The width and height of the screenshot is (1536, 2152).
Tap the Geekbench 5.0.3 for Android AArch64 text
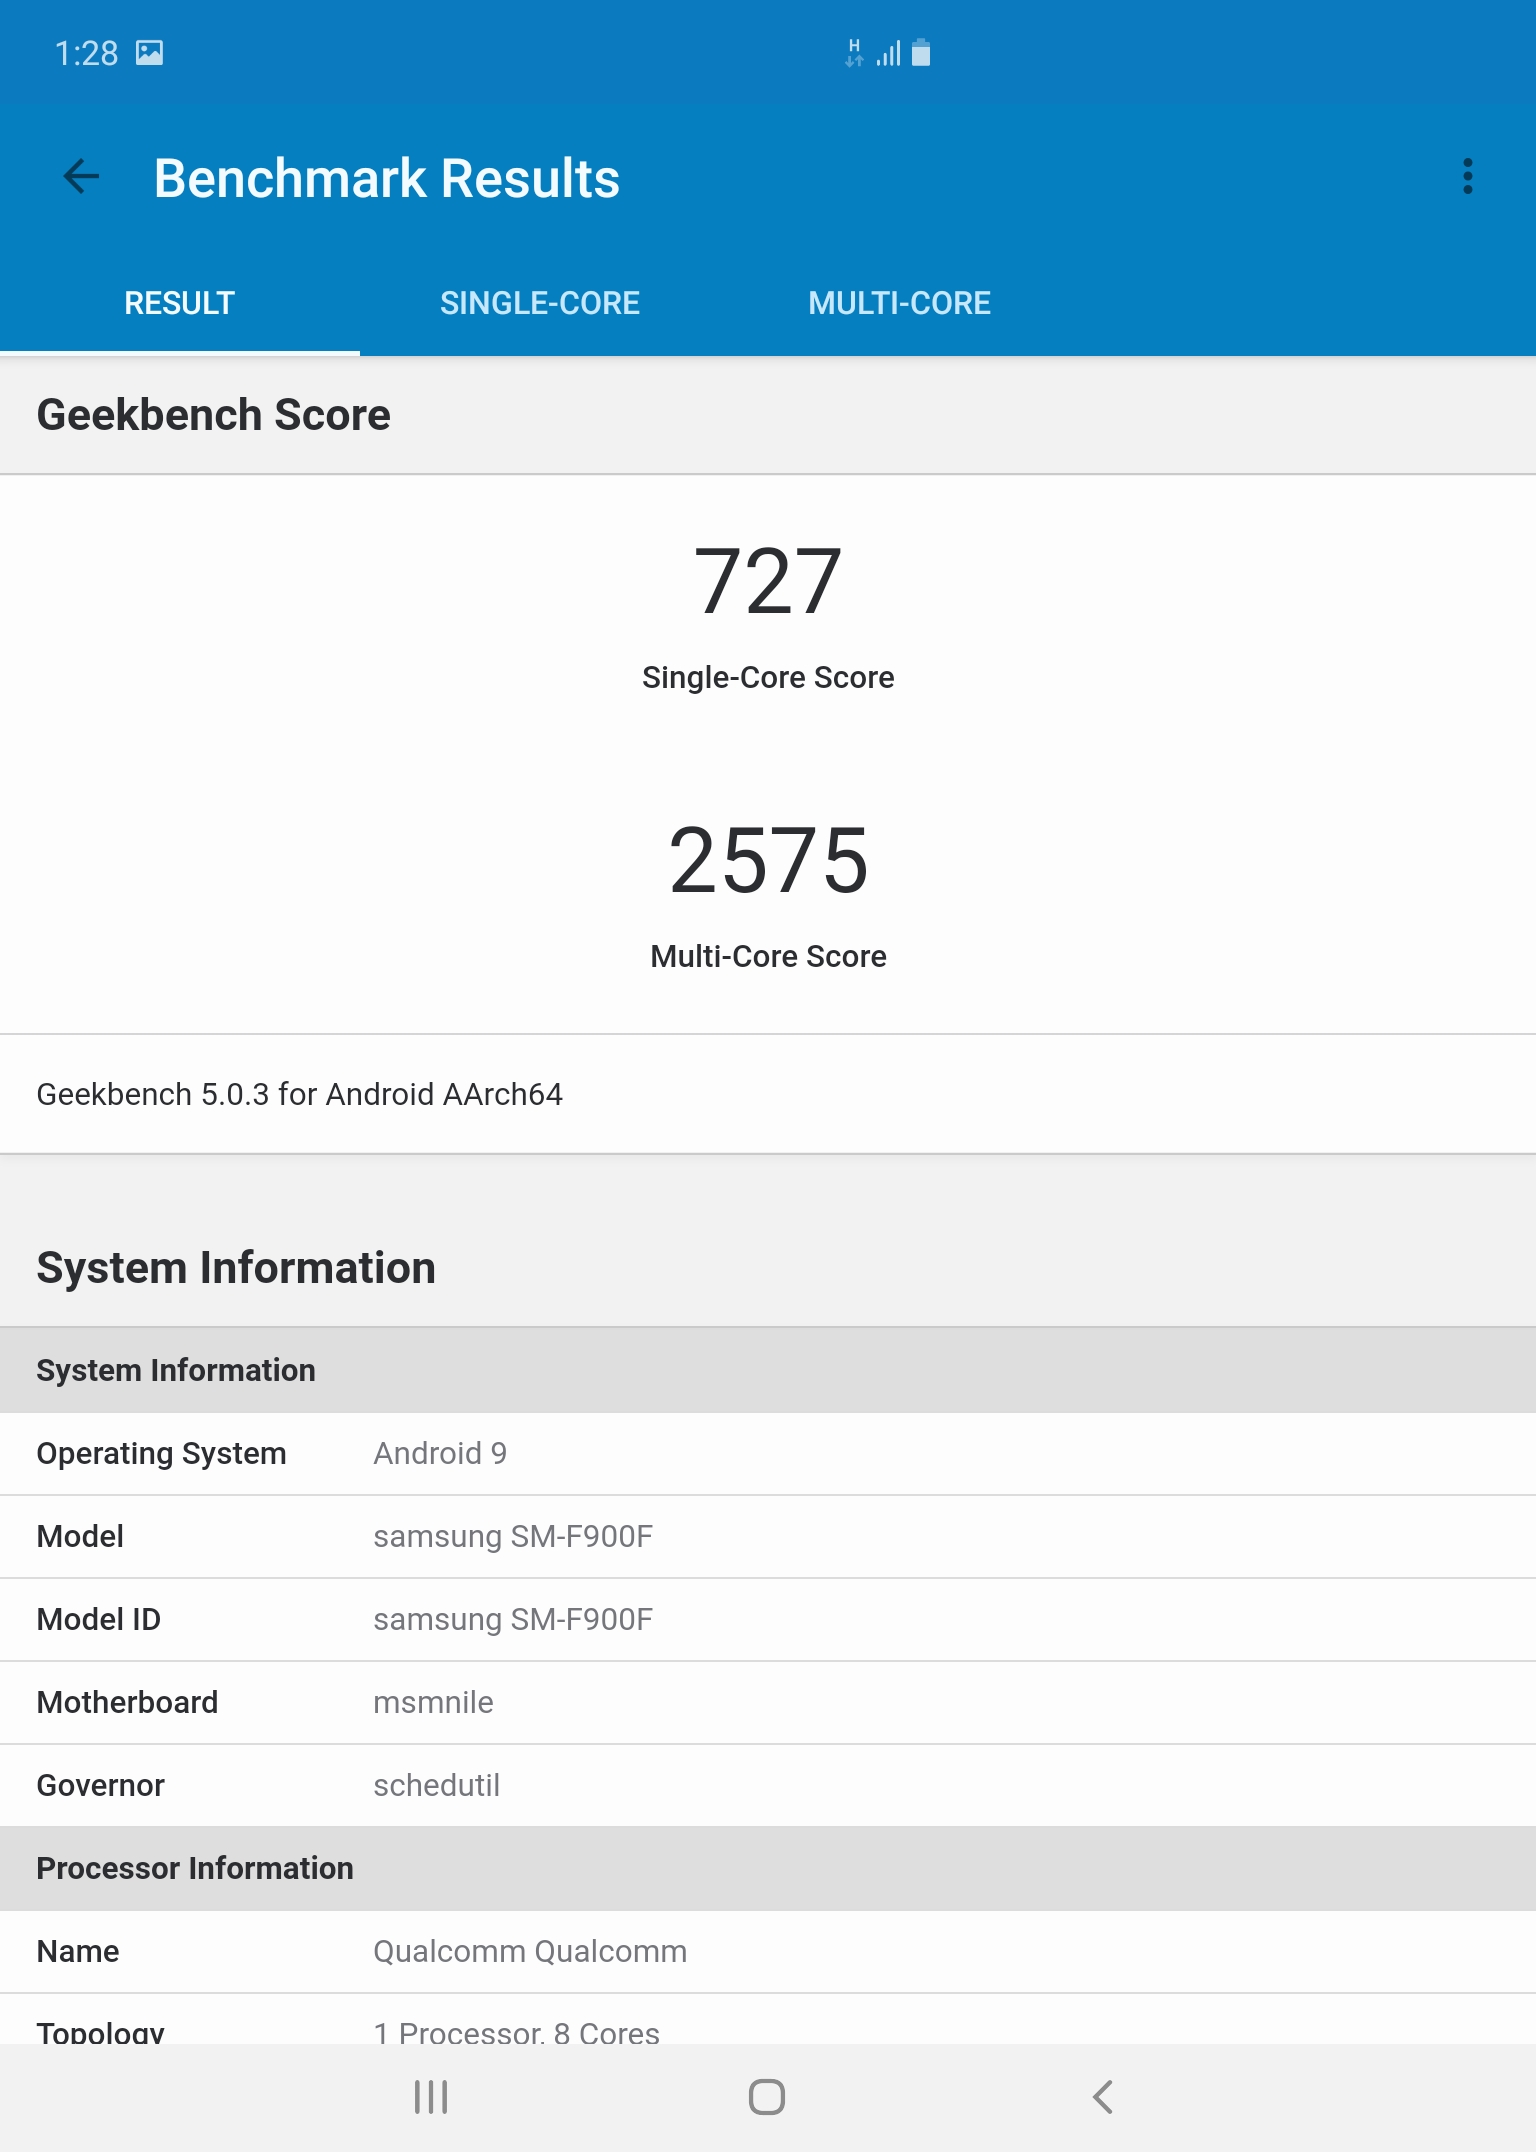300,1094
